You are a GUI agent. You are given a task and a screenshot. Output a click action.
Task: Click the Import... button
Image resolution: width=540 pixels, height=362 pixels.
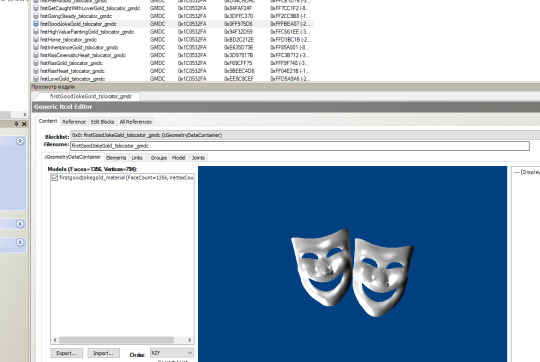click(103, 353)
